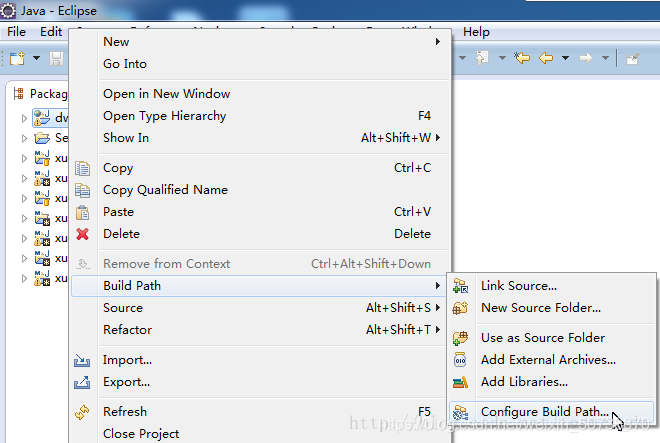Open the File menu
This screenshot has width=660, height=443.
(x=16, y=32)
